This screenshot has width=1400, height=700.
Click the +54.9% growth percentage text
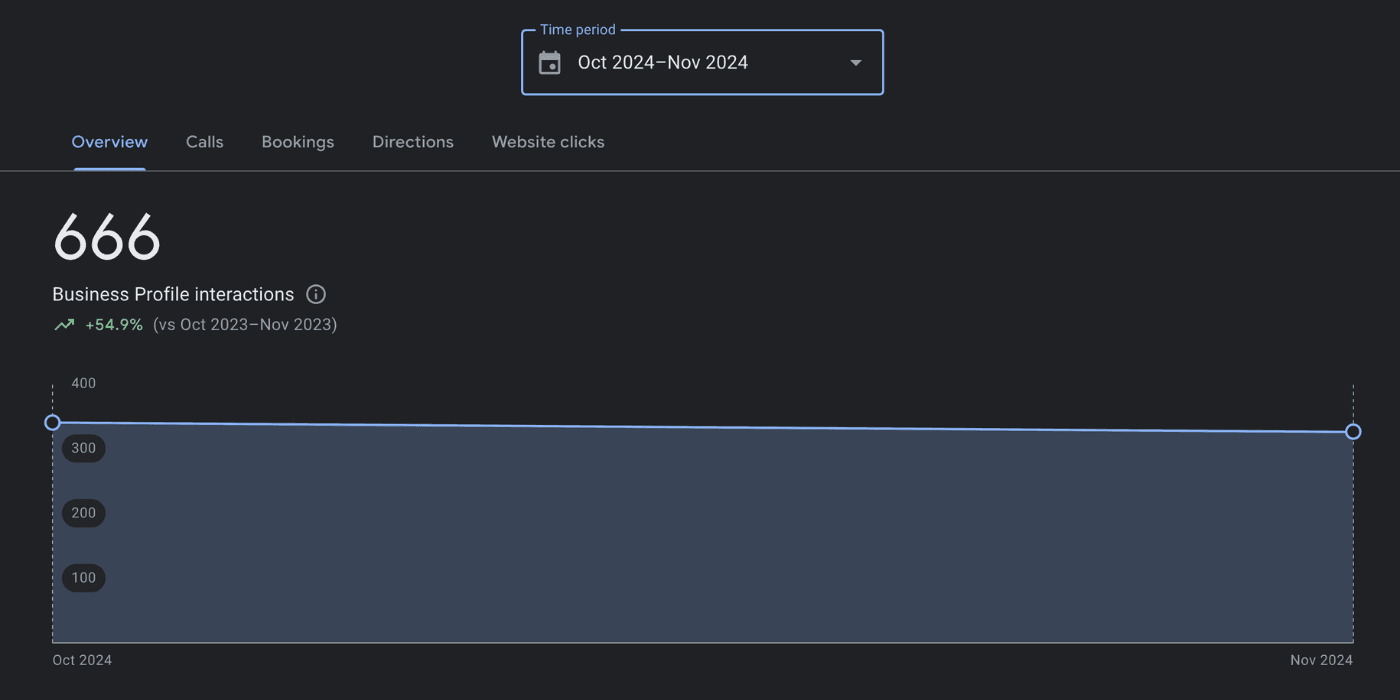tap(114, 324)
